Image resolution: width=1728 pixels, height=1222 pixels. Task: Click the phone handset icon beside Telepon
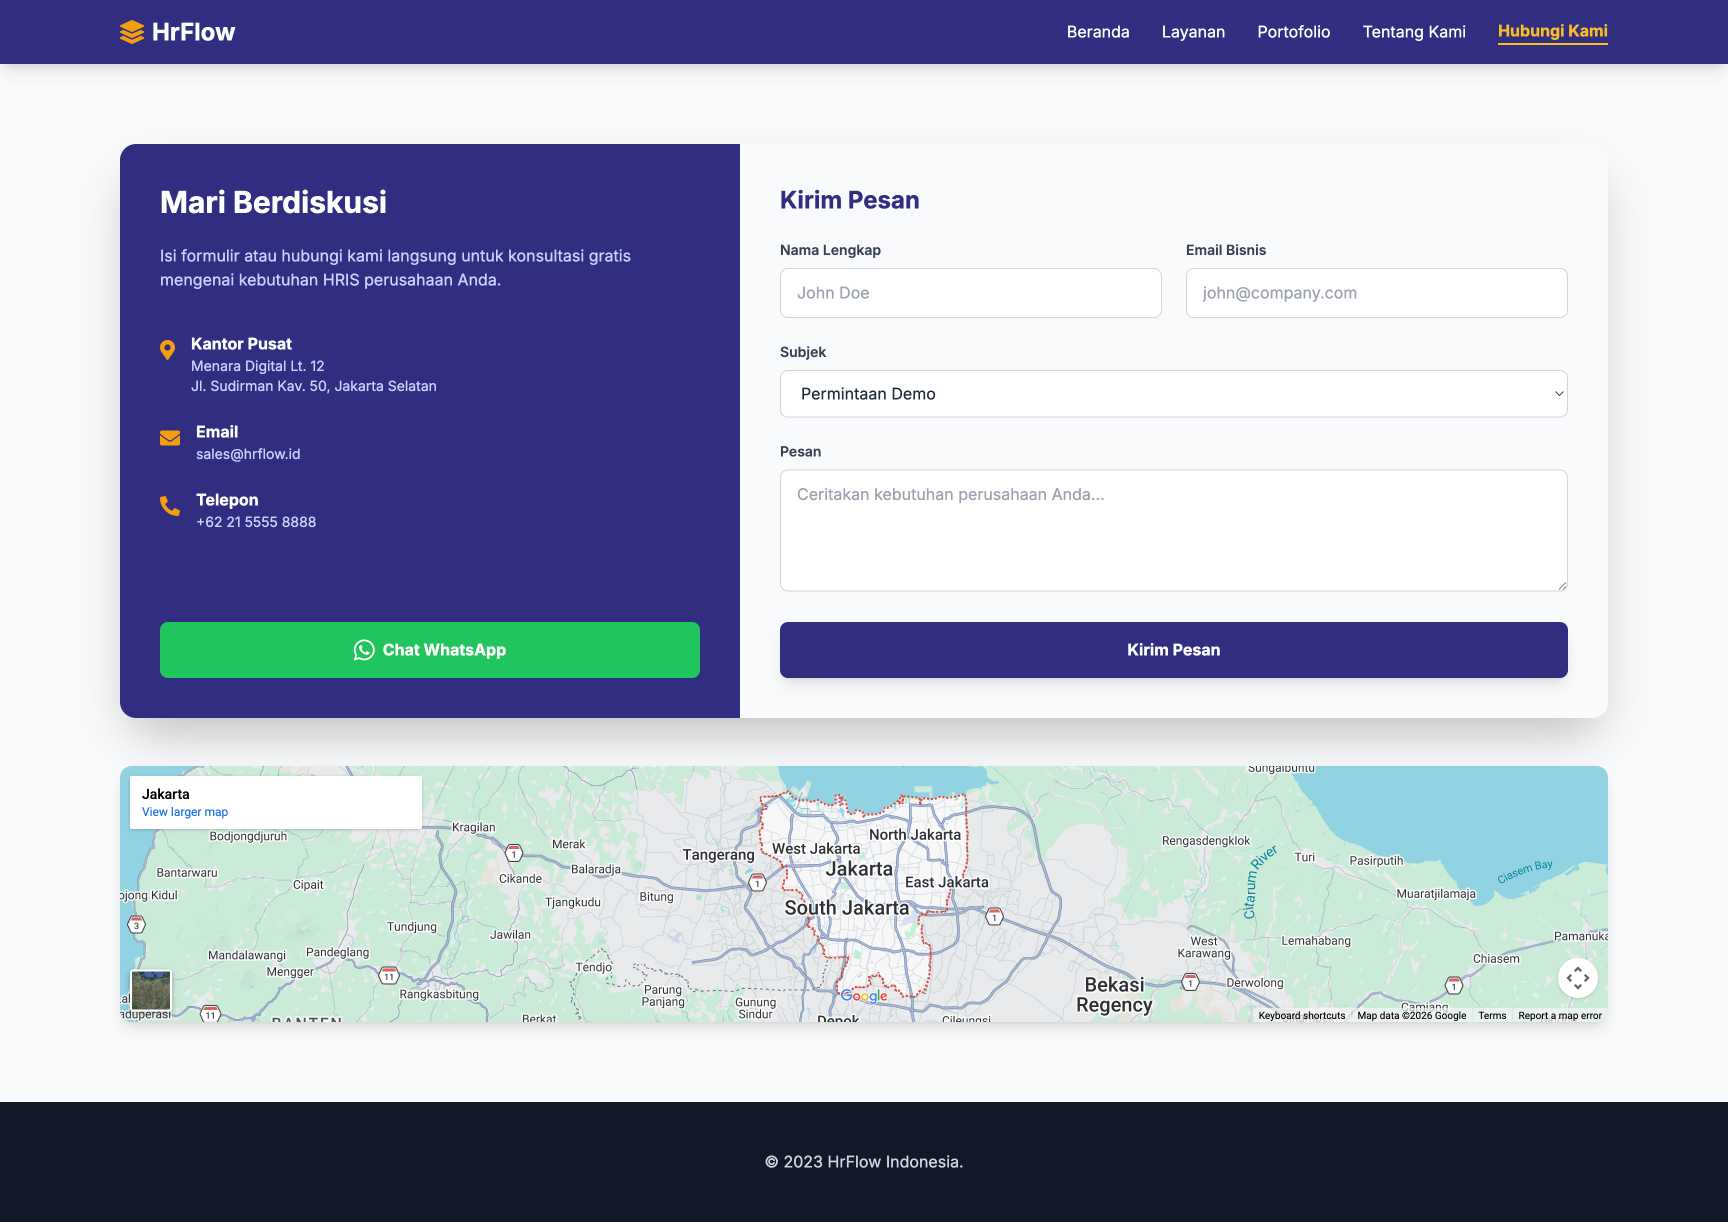click(170, 506)
